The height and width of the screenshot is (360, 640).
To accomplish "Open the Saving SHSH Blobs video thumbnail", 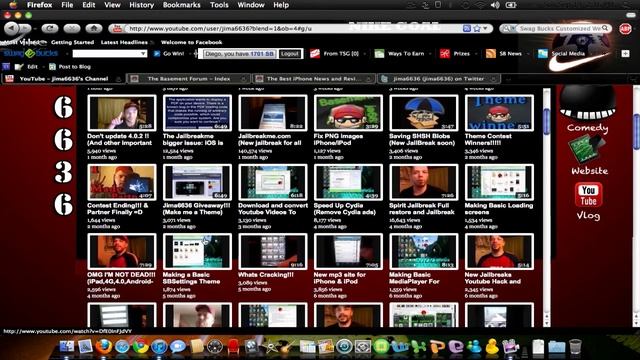I will click(x=424, y=113).
